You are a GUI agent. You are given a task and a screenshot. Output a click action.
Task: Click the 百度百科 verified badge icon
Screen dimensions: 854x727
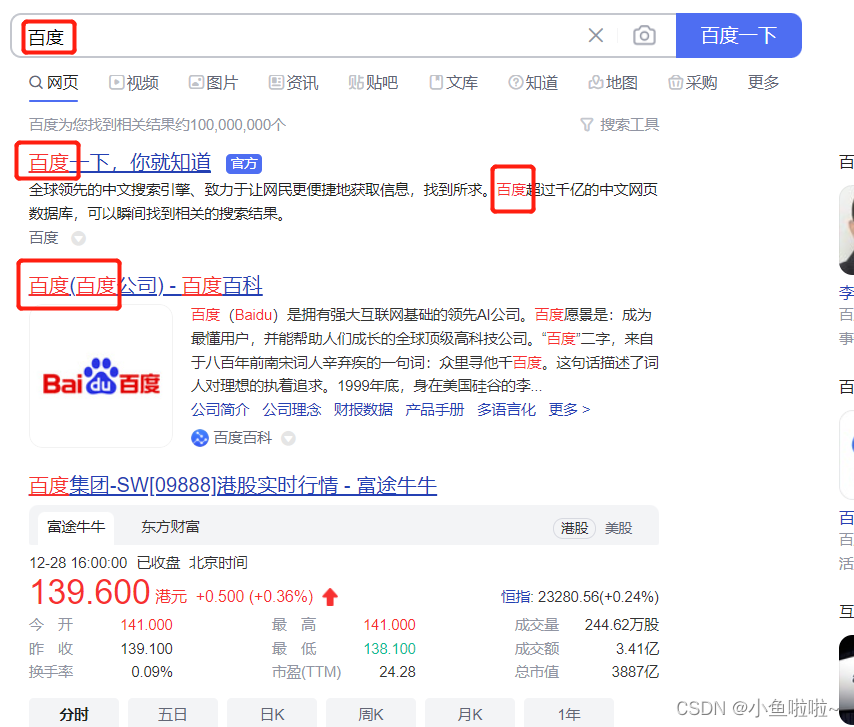point(200,437)
